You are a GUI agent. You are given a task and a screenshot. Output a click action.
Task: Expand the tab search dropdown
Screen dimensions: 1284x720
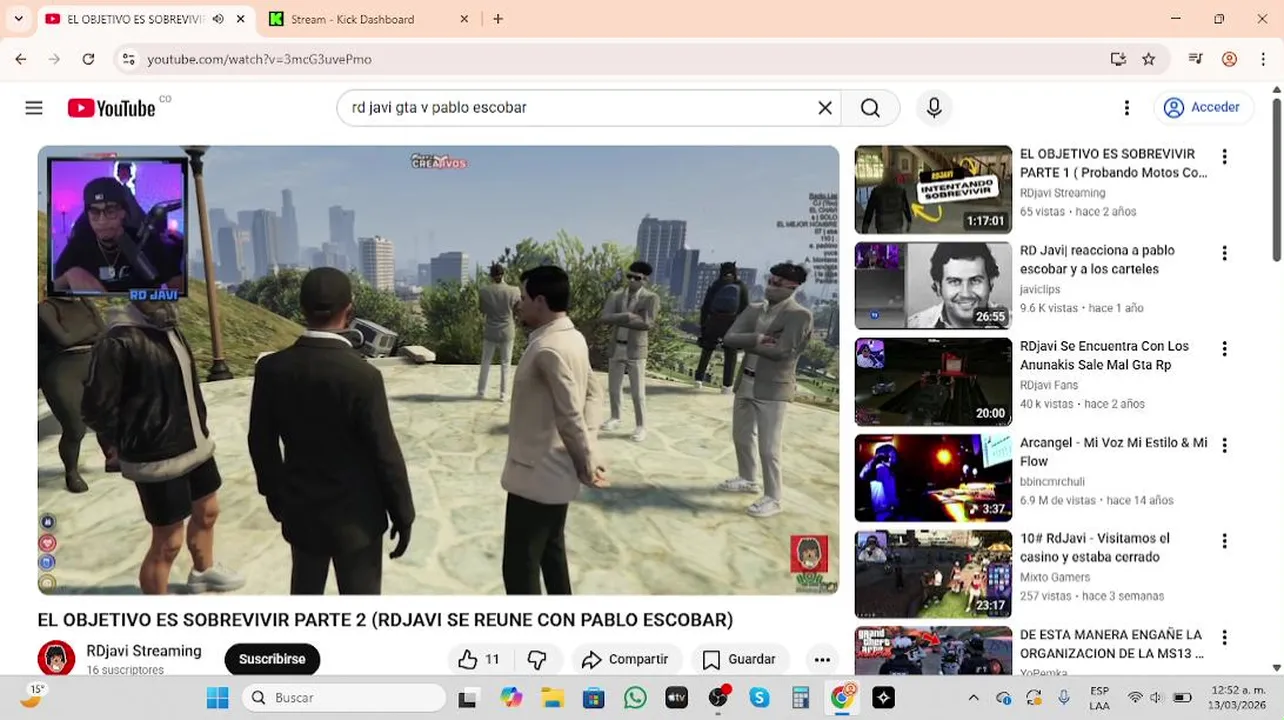coord(18,19)
